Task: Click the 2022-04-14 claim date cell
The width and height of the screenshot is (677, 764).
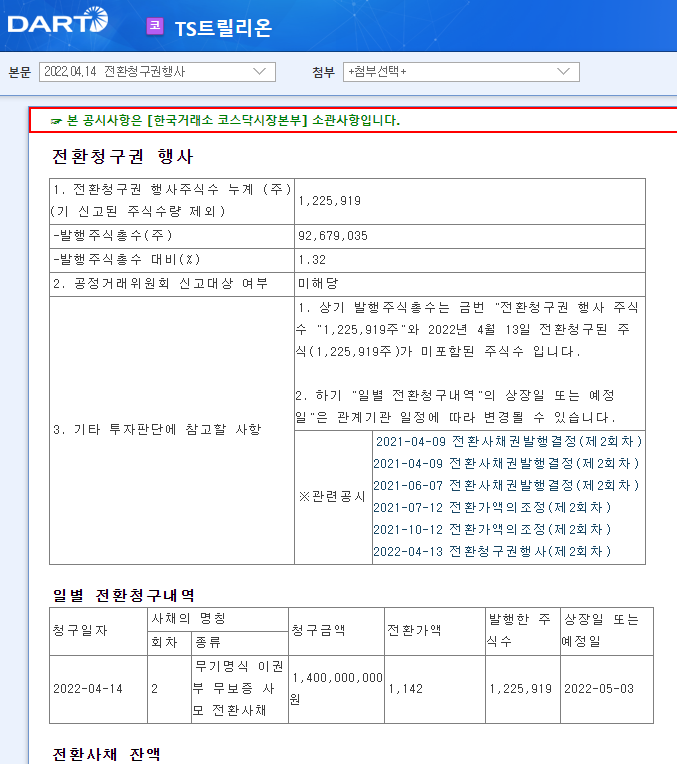Action: 98,689
